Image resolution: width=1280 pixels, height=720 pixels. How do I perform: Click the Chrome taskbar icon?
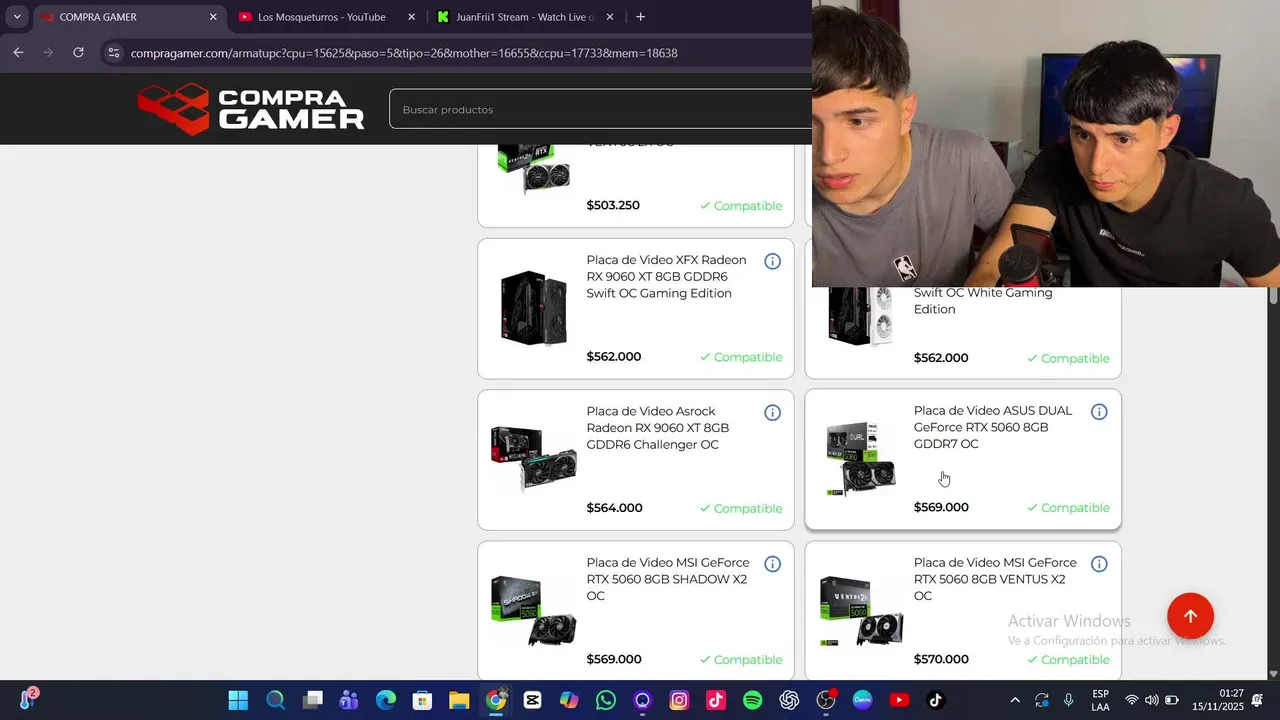(496, 700)
